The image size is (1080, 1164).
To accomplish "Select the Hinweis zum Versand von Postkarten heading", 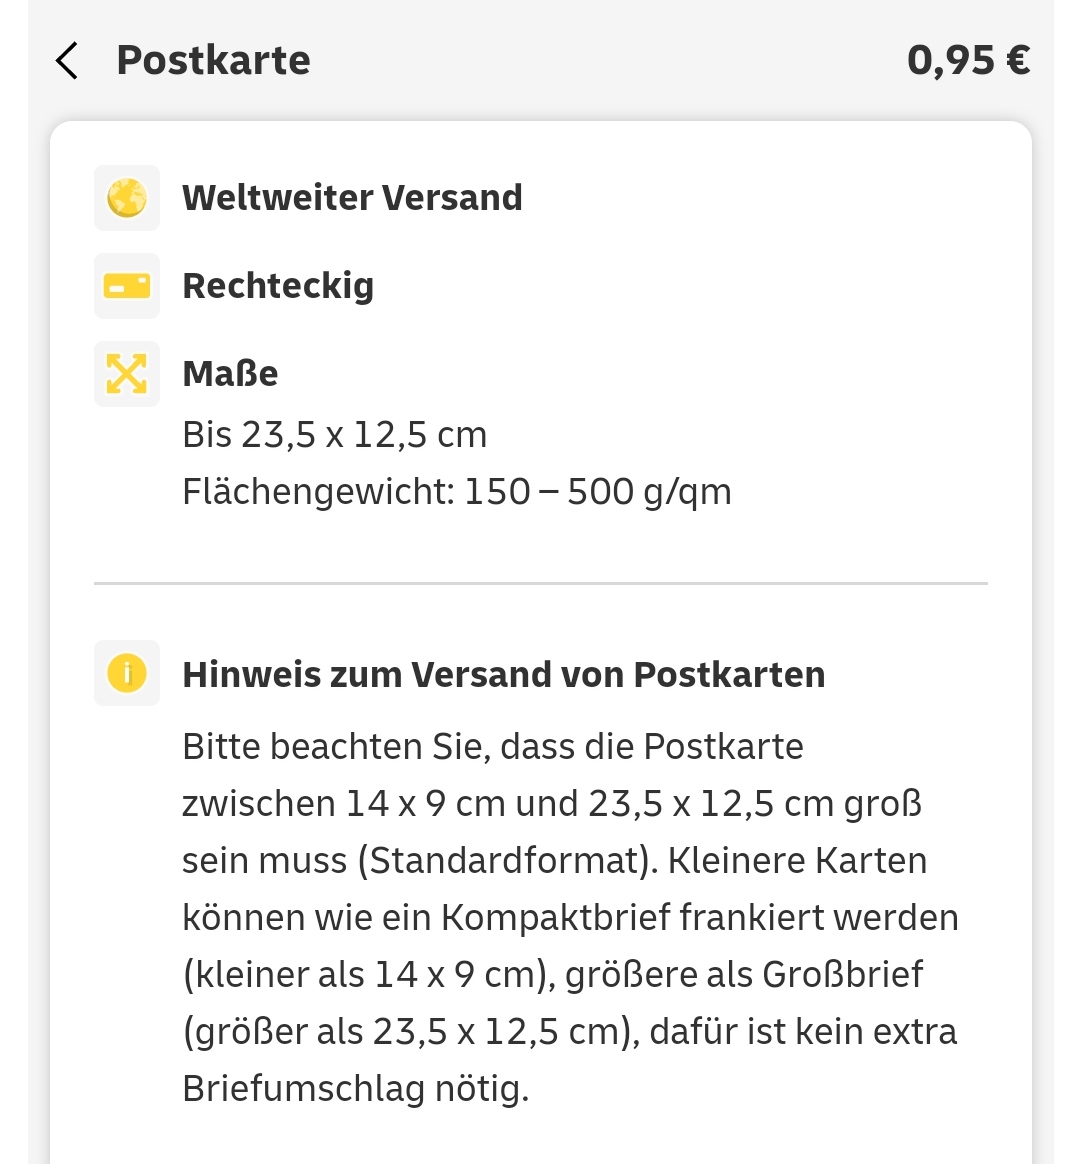I will click(504, 675).
